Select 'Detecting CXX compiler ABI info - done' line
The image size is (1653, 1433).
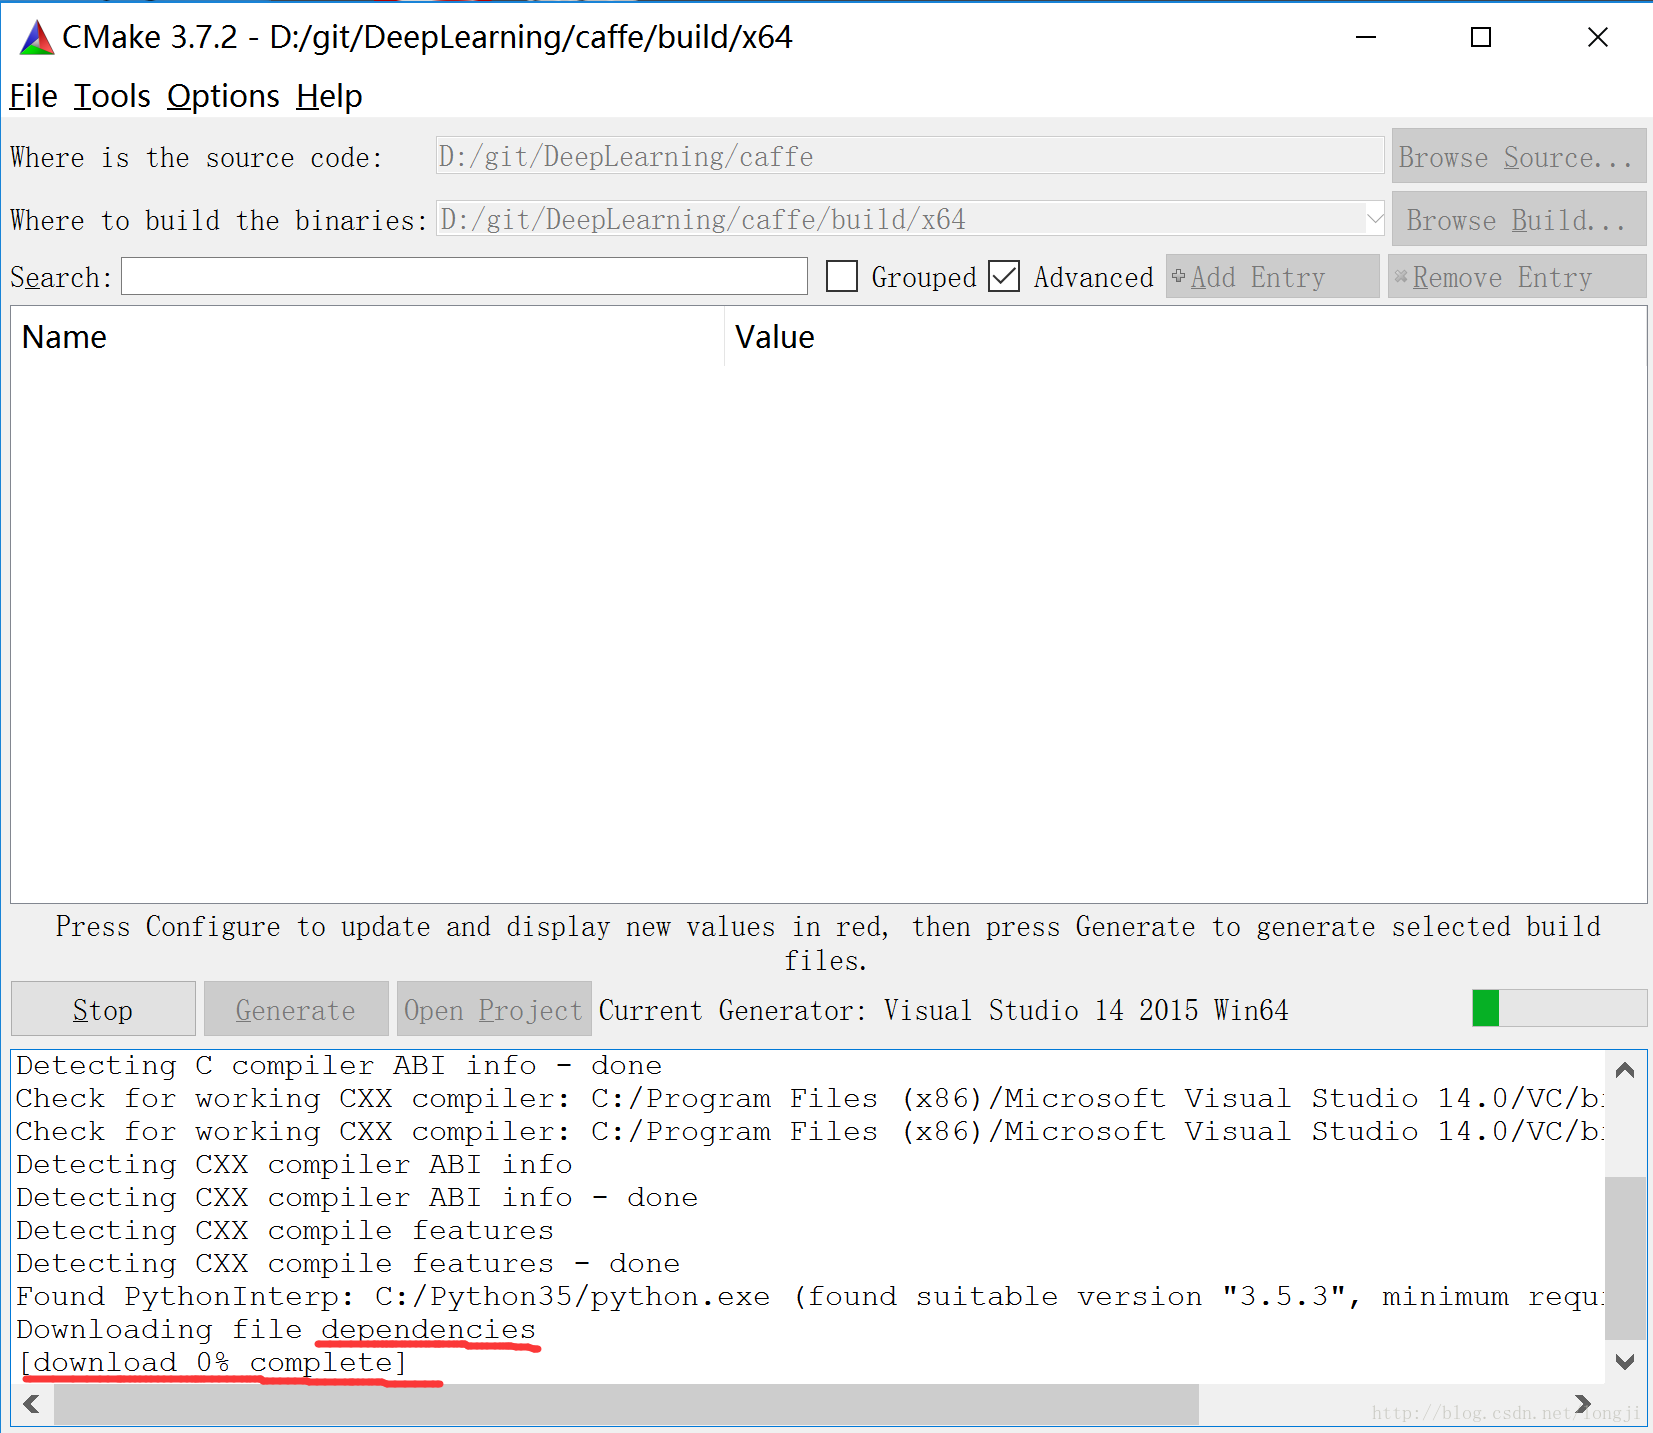[x=357, y=1197]
